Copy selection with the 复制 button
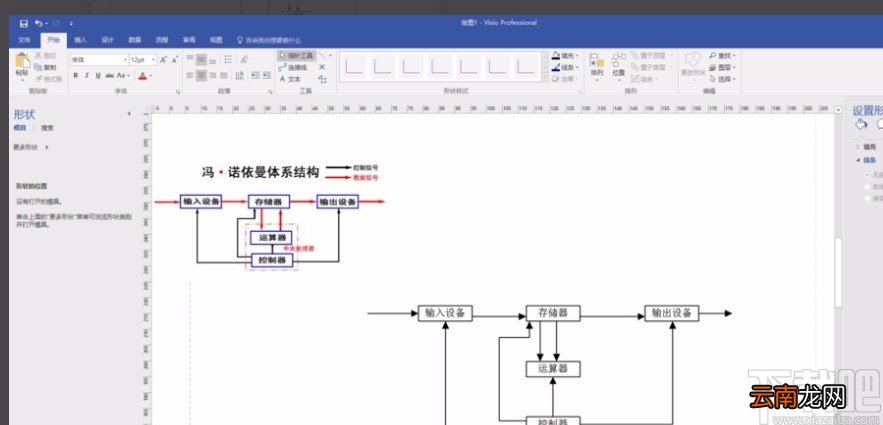883x425 pixels. (x=46, y=67)
